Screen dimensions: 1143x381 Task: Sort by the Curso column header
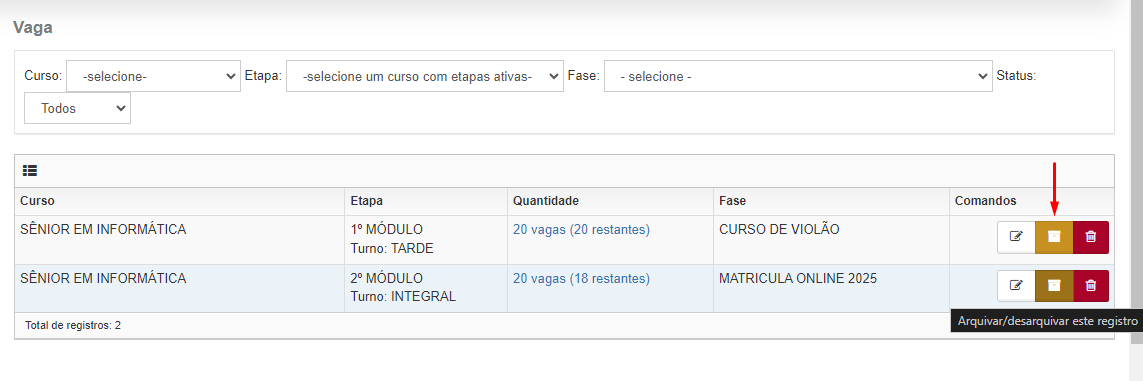pos(37,200)
